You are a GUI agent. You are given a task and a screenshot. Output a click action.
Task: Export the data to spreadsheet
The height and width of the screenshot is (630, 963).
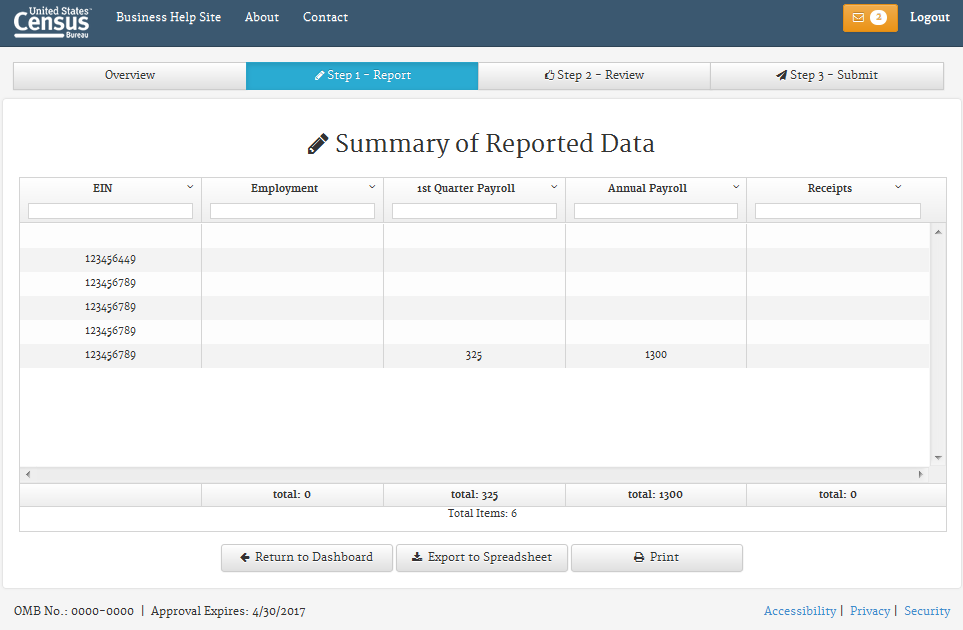(x=482, y=558)
